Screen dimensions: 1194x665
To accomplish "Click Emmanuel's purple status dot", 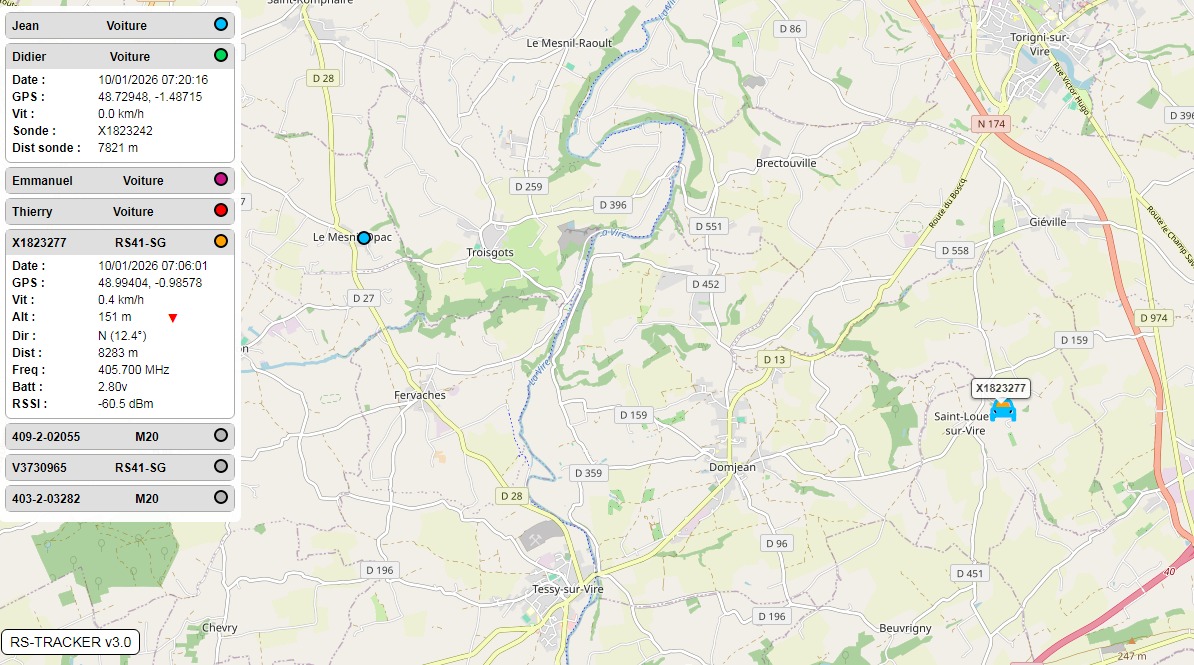I will pyautogui.click(x=221, y=180).
